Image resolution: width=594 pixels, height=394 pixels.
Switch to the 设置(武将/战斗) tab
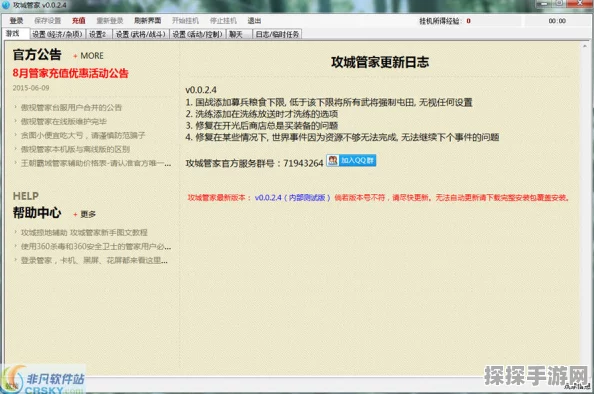pos(141,34)
